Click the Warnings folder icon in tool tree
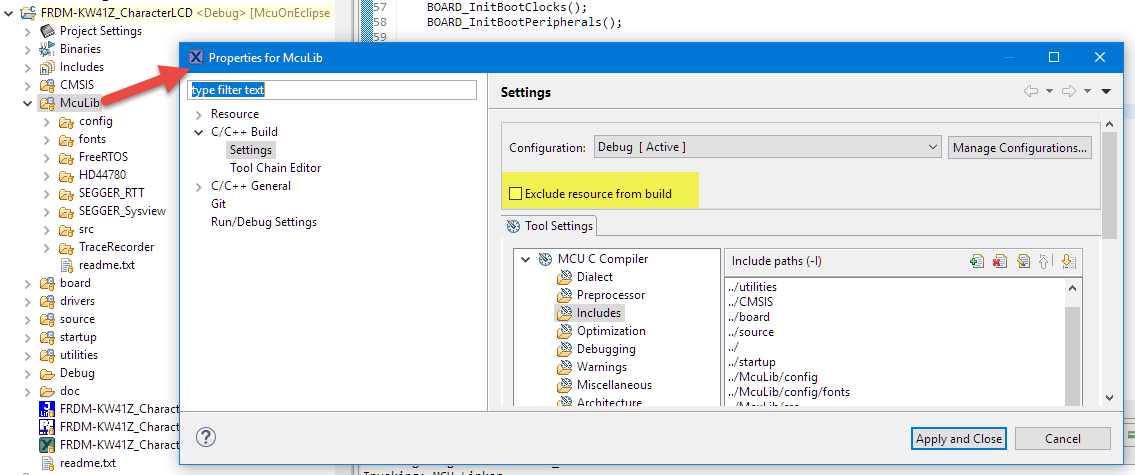The width and height of the screenshot is (1135, 475). (564, 367)
